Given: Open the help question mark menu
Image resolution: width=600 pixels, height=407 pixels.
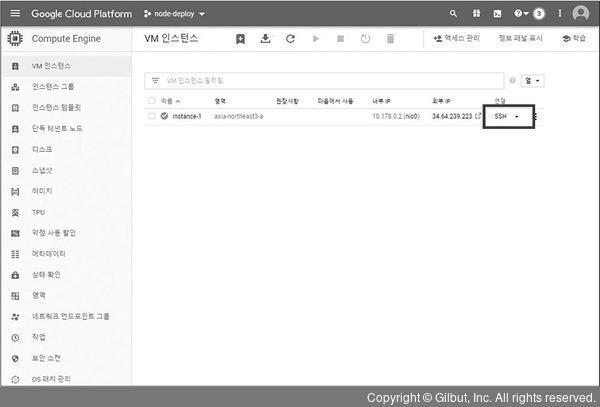Looking at the screenshot, I should 521,14.
